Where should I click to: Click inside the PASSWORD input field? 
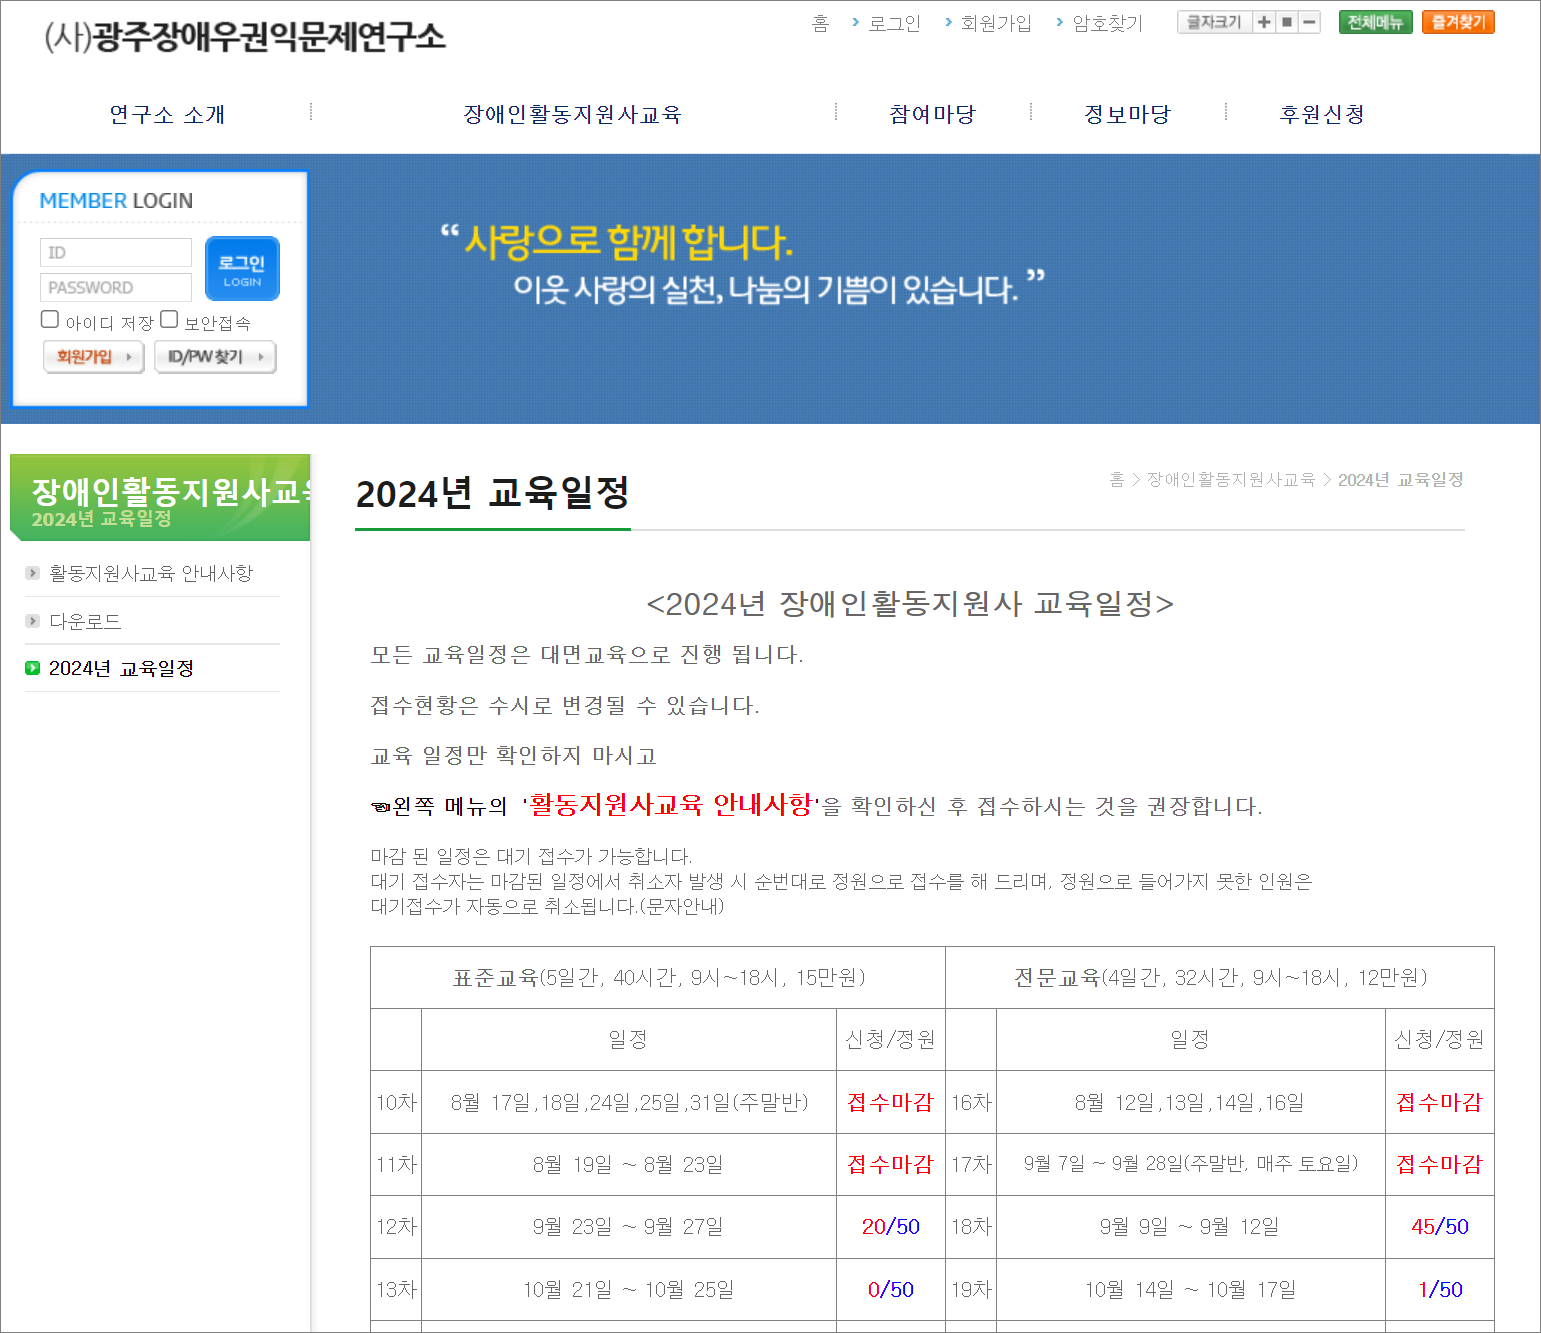click(115, 287)
